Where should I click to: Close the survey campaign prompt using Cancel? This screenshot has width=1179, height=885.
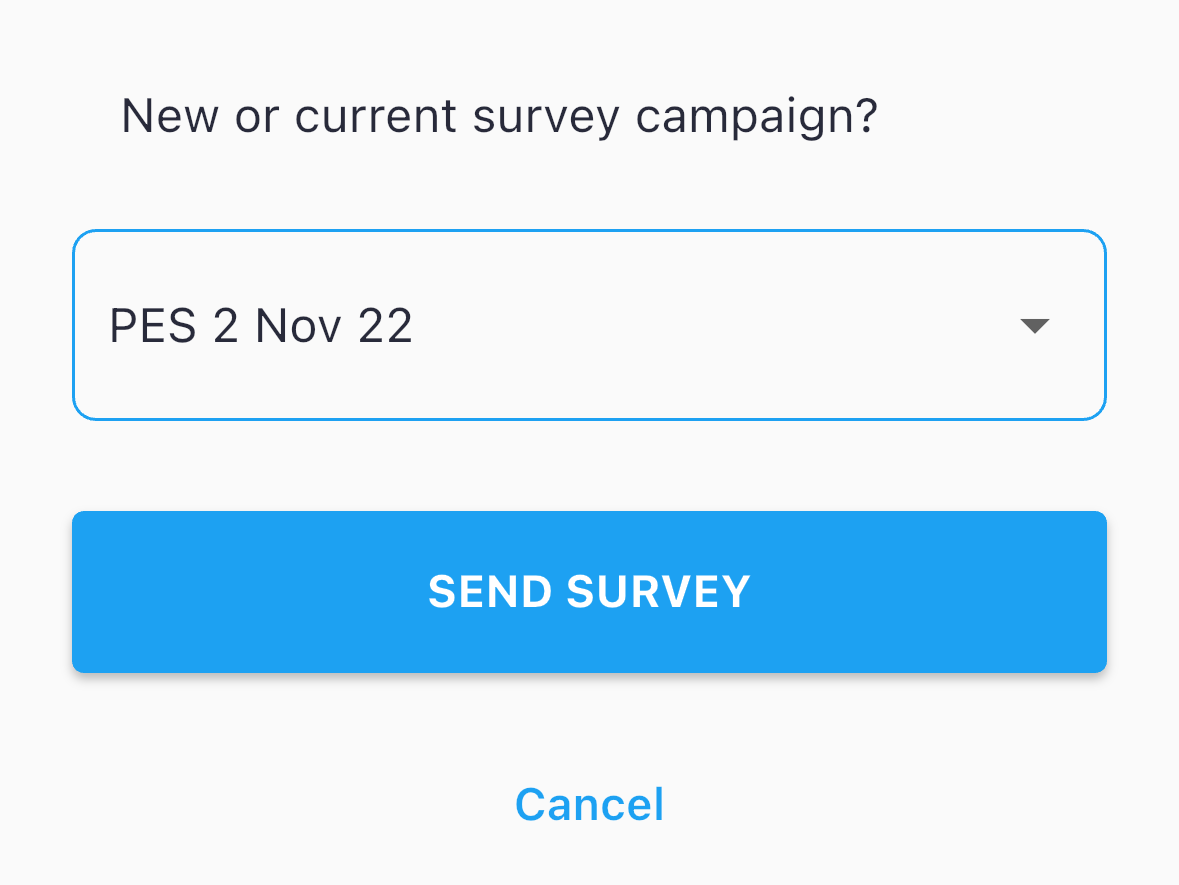click(589, 804)
